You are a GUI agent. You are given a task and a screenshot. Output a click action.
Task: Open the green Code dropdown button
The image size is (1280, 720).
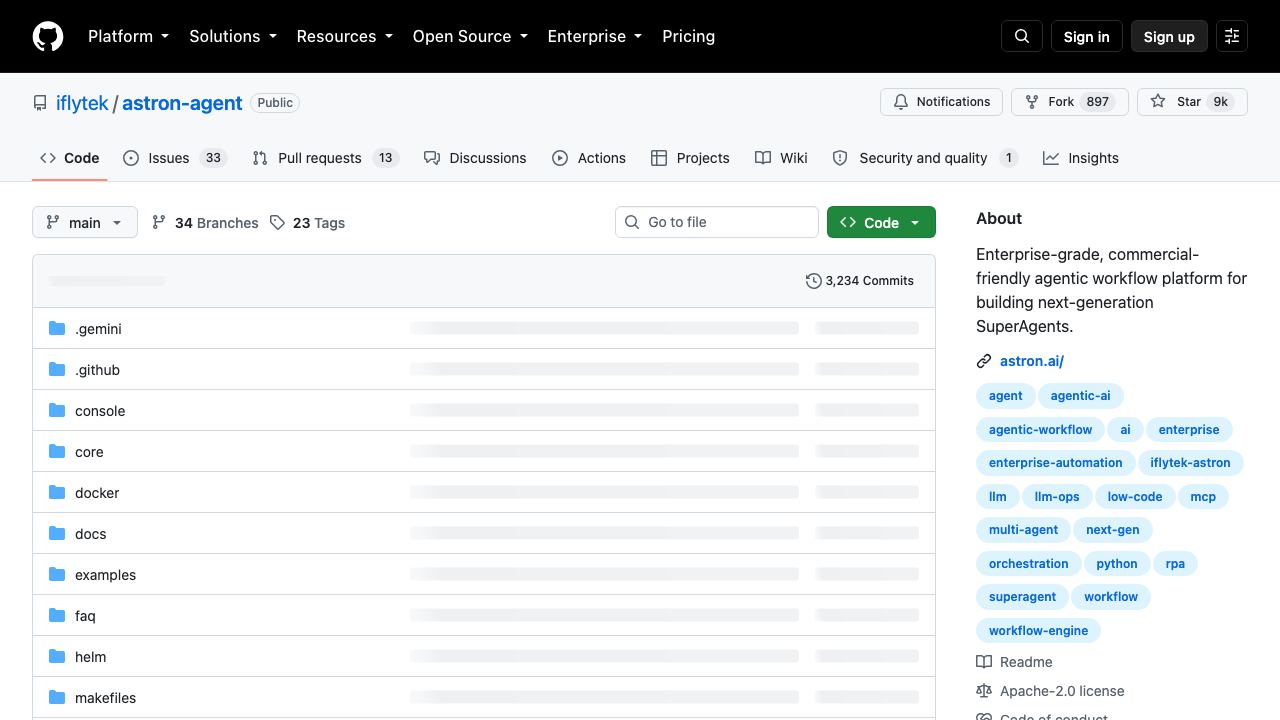(881, 222)
